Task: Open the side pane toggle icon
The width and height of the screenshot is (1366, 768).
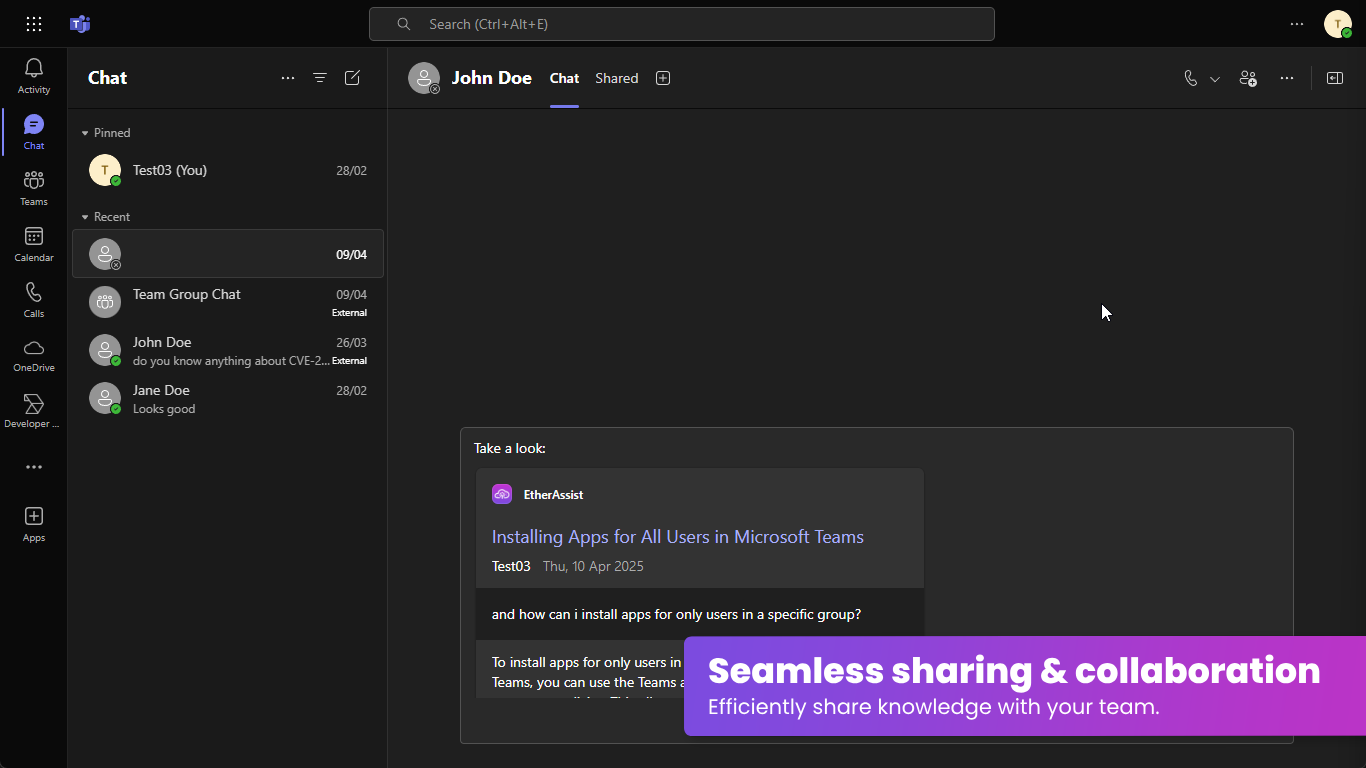Action: 1335,78
